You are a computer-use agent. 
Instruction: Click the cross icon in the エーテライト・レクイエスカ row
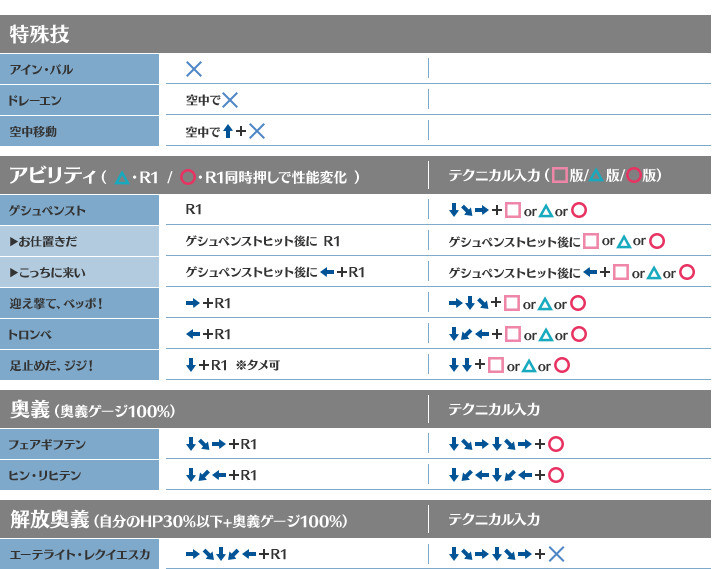[557, 554]
